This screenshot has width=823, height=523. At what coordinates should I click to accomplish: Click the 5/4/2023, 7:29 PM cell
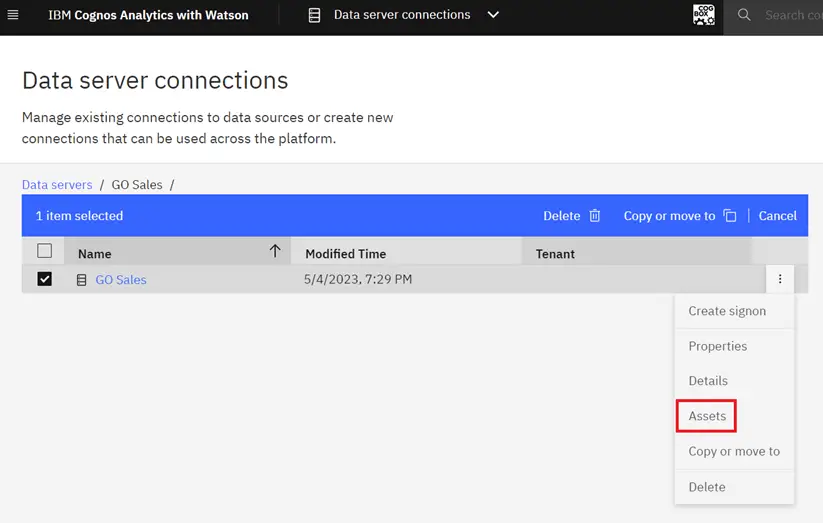(358, 279)
